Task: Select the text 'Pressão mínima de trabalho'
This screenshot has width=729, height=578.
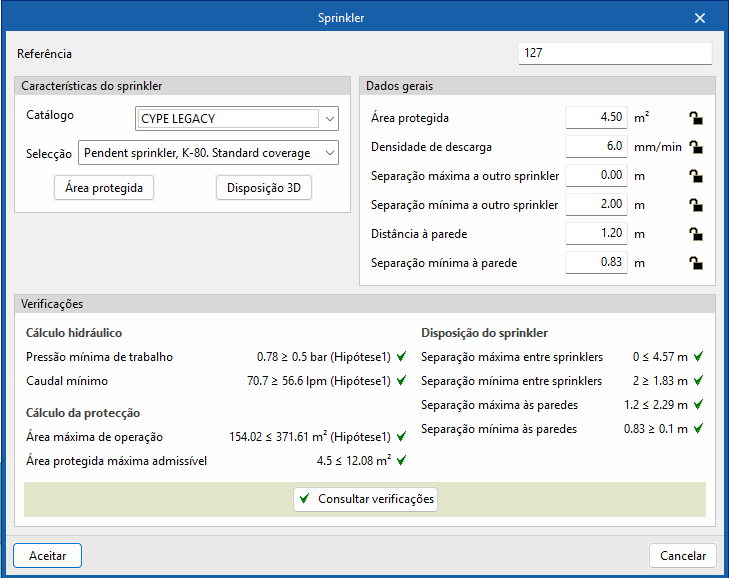Action: coord(99,357)
